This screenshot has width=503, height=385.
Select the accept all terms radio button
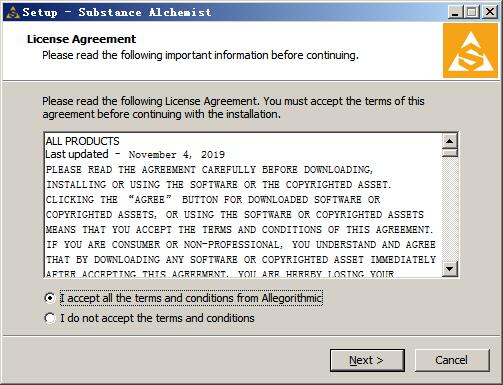tap(50, 298)
